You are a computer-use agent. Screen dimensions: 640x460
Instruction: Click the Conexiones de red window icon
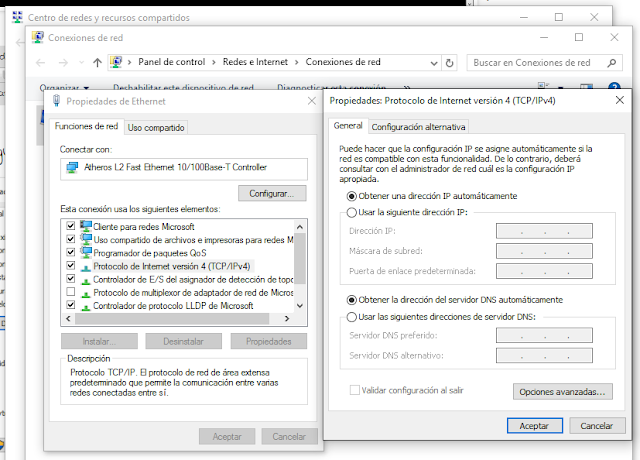point(38,37)
